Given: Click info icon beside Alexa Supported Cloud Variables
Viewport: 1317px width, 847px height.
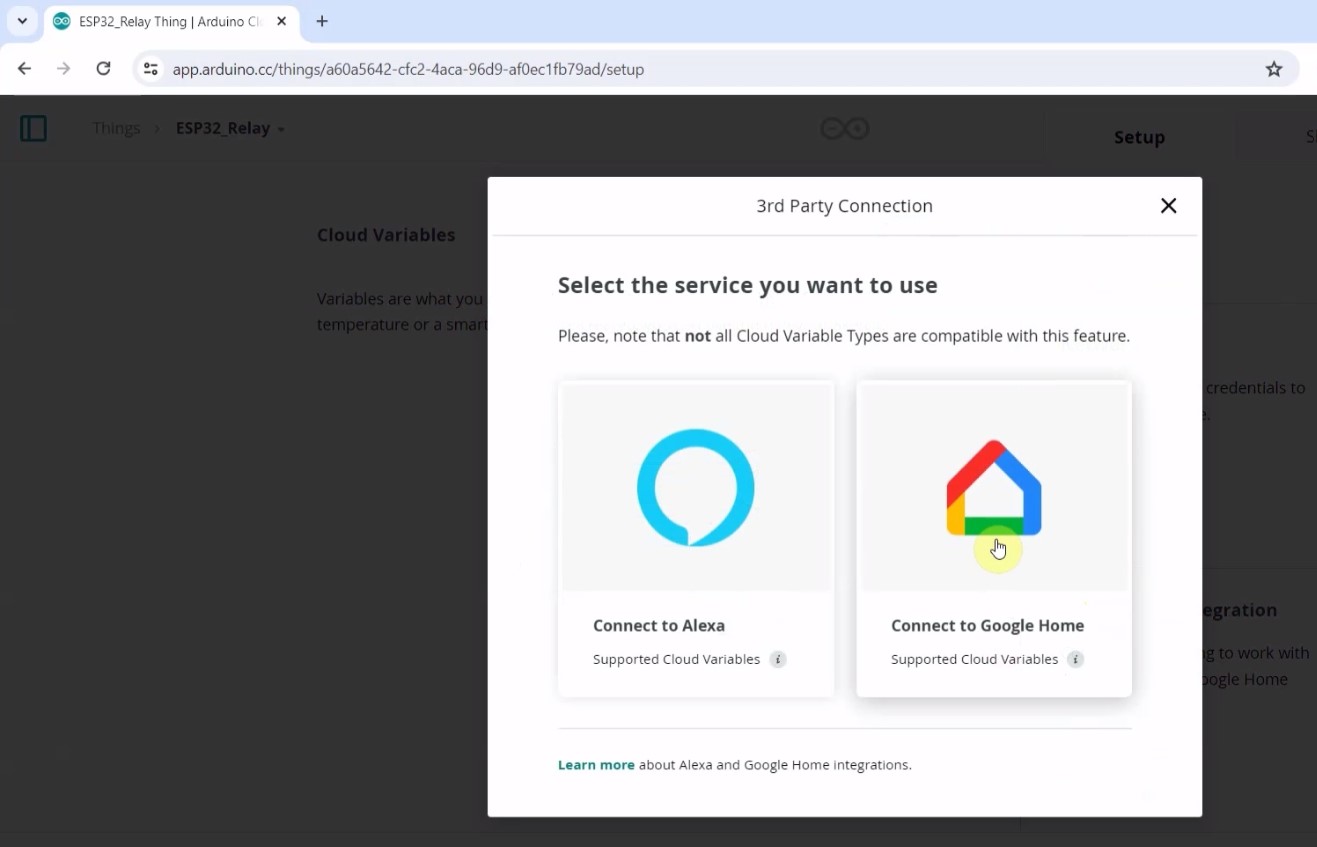Looking at the screenshot, I should (778, 660).
